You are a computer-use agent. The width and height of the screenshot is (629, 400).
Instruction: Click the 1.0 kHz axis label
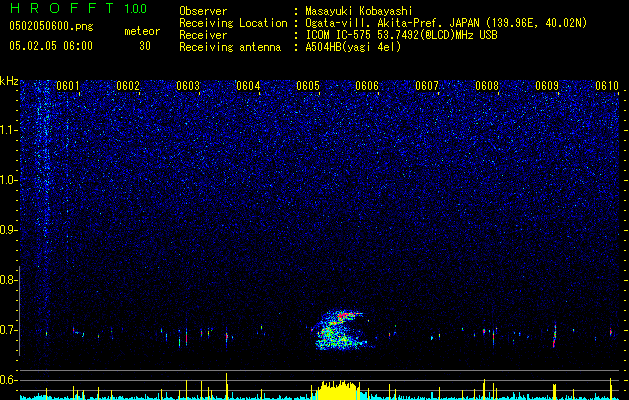(6, 180)
